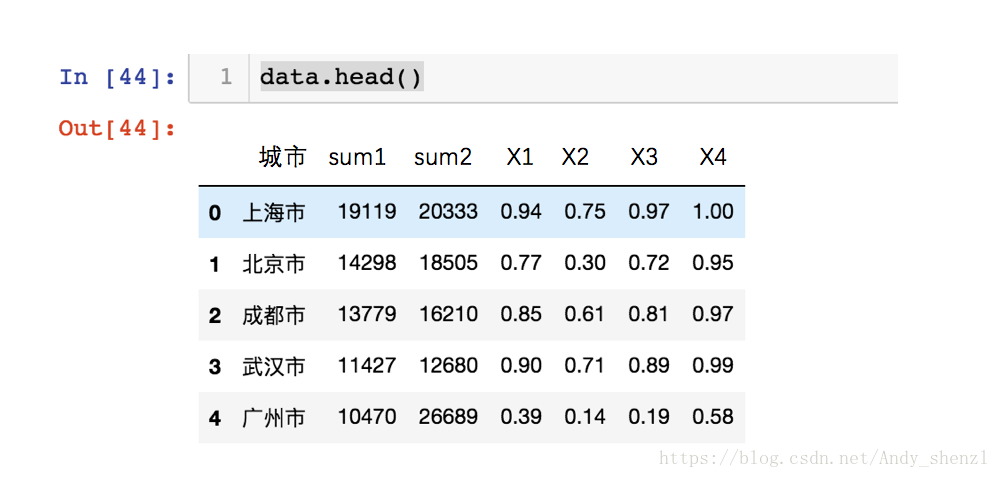Click X3 value 0.89 for 武汉市
The width and height of the screenshot is (1000, 478).
pyautogui.click(x=649, y=366)
